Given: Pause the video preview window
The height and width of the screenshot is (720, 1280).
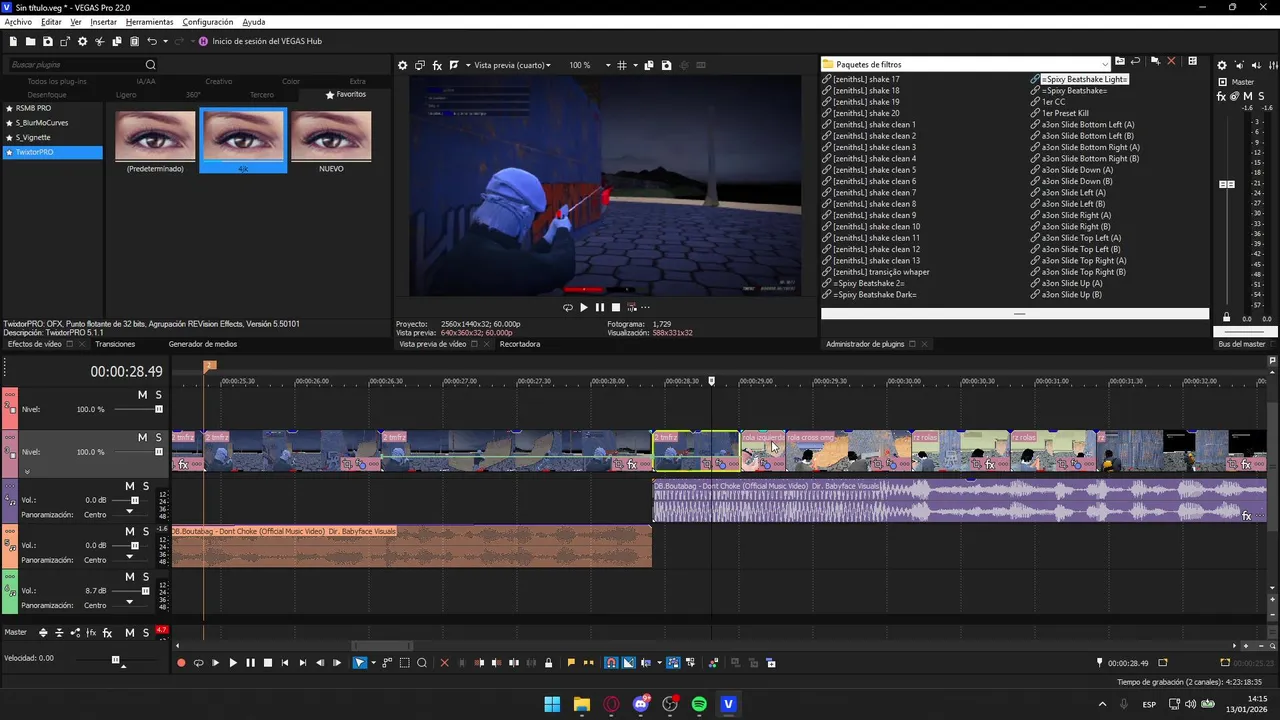Looking at the screenshot, I should pos(600,308).
